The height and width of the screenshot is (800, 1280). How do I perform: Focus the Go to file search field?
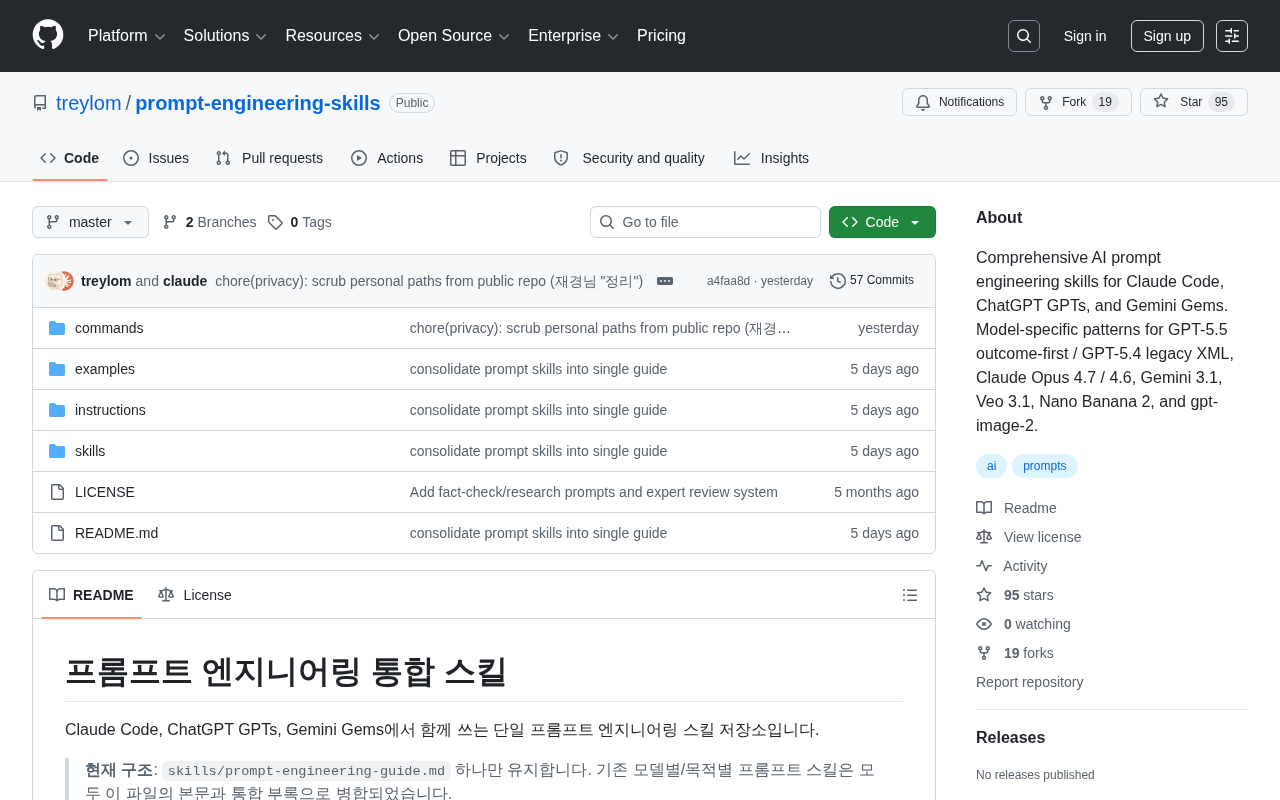(x=705, y=222)
